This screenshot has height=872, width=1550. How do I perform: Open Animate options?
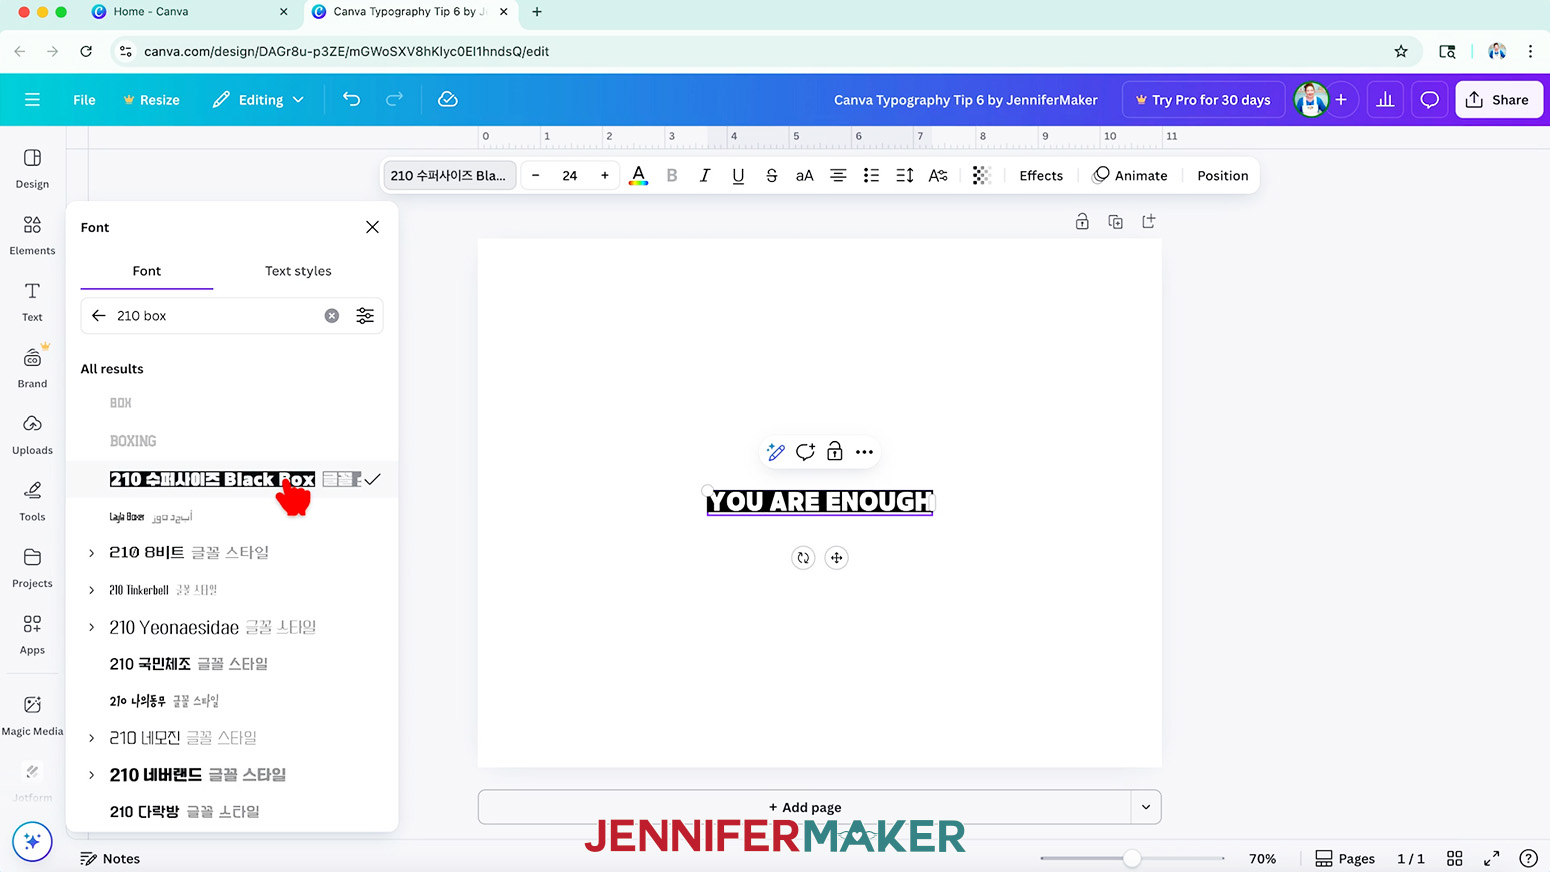coord(1130,175)
